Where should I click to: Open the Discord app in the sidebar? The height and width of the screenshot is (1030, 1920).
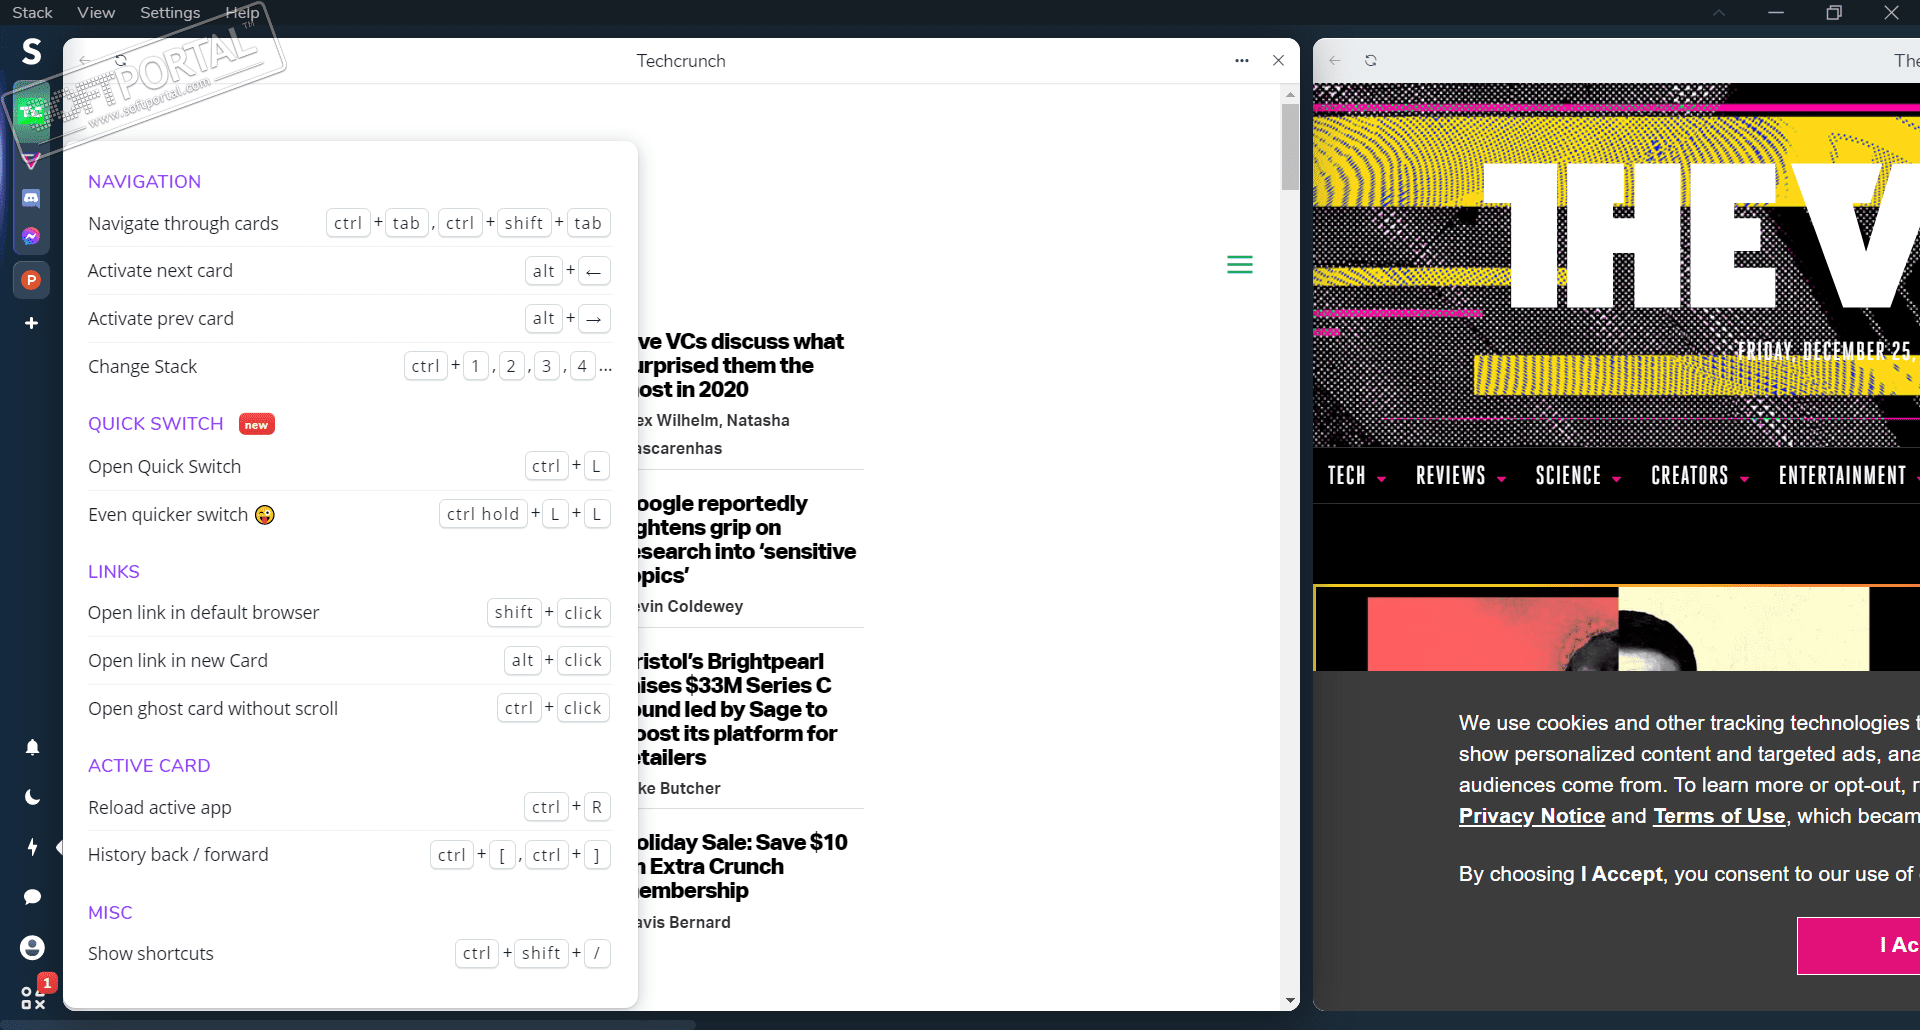pyautogui.click(x=32, y=198)
